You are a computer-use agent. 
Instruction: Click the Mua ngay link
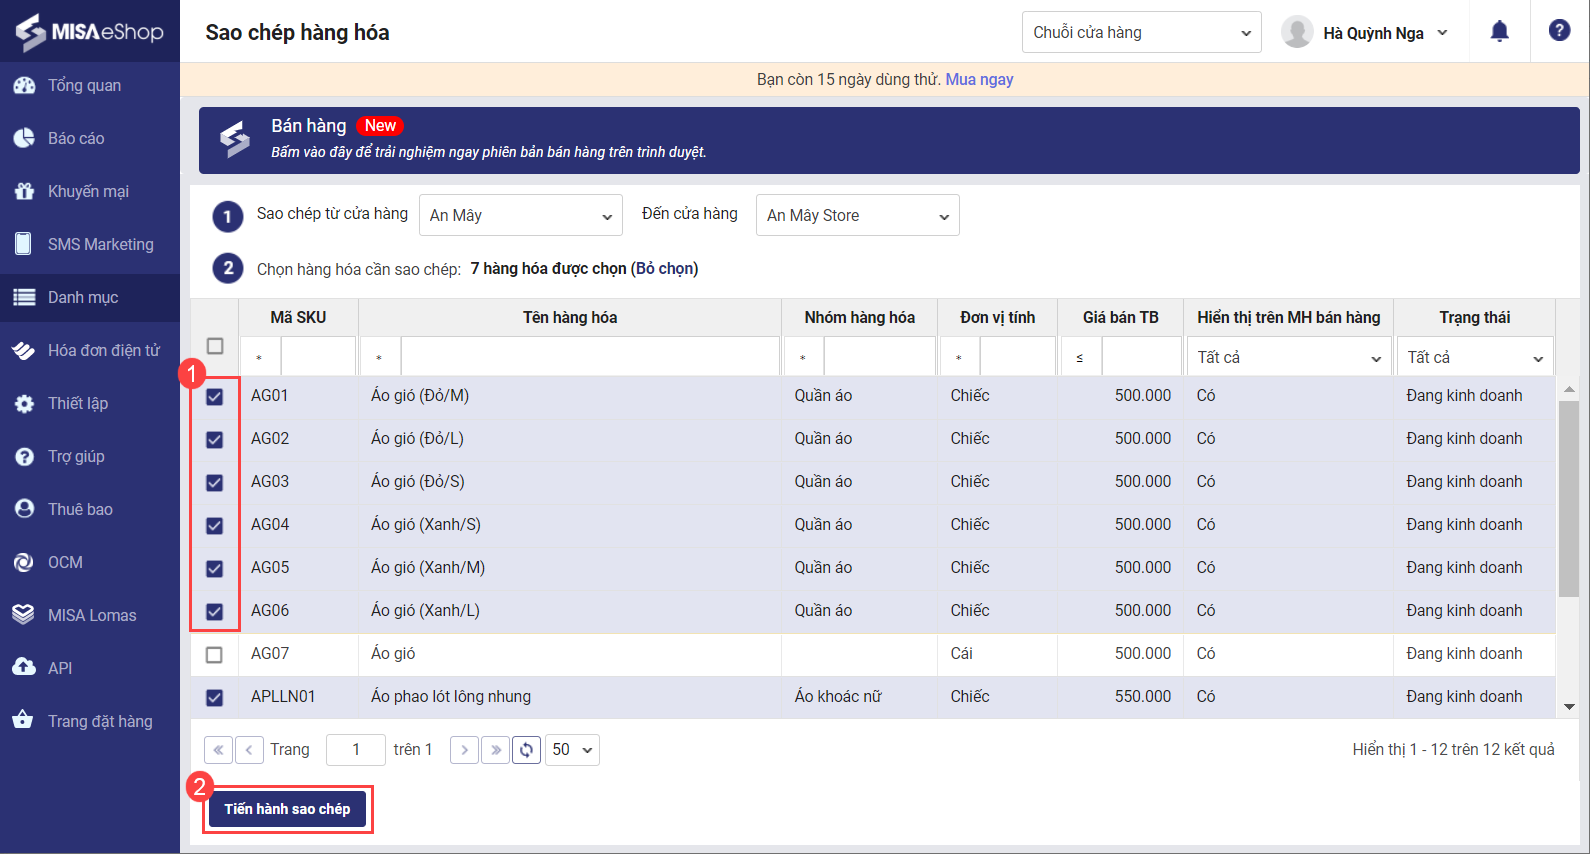pyautogui.click(x=979, y=79)
